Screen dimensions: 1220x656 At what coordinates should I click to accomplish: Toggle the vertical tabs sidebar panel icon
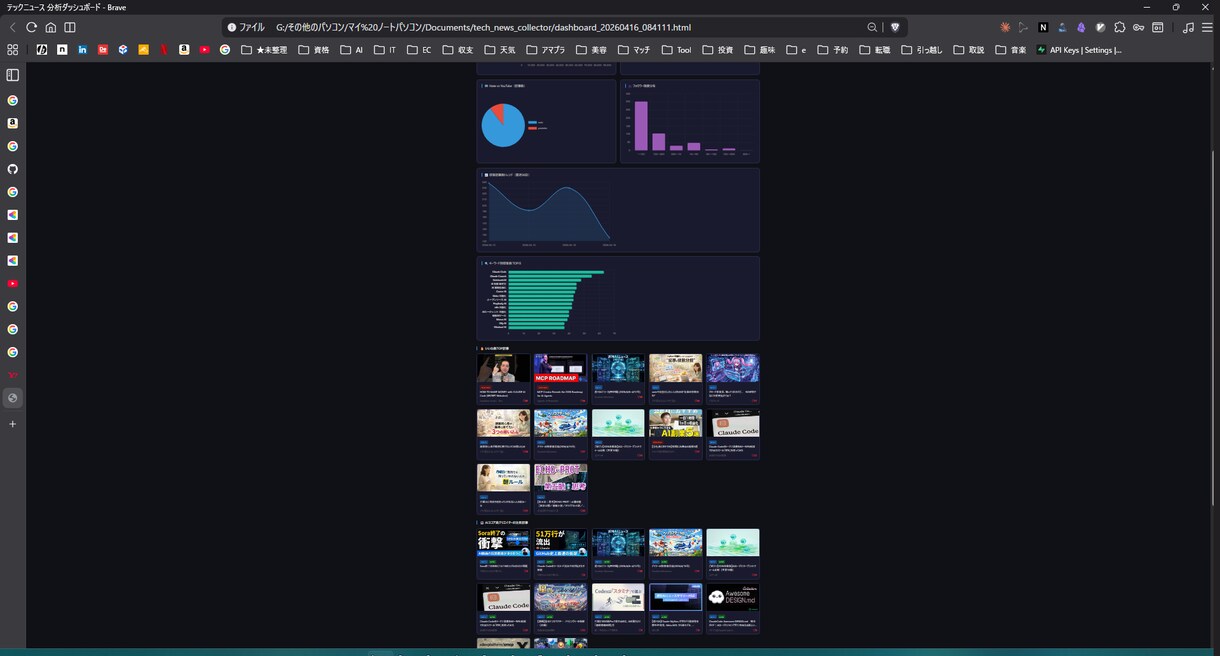[13, 75]
